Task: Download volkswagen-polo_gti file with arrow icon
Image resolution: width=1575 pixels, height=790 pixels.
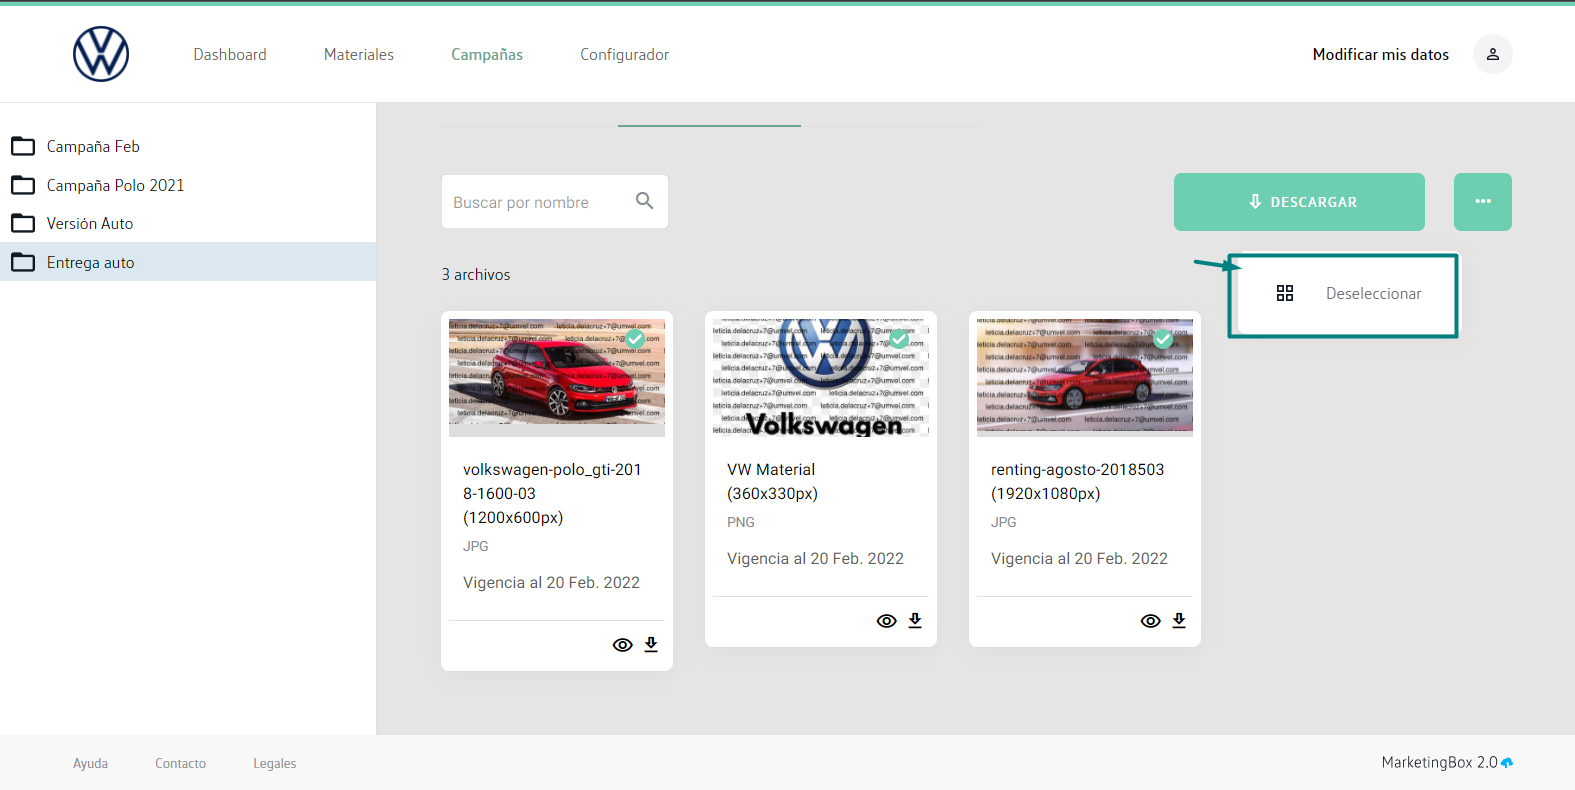Action: (x=651, y=645)
